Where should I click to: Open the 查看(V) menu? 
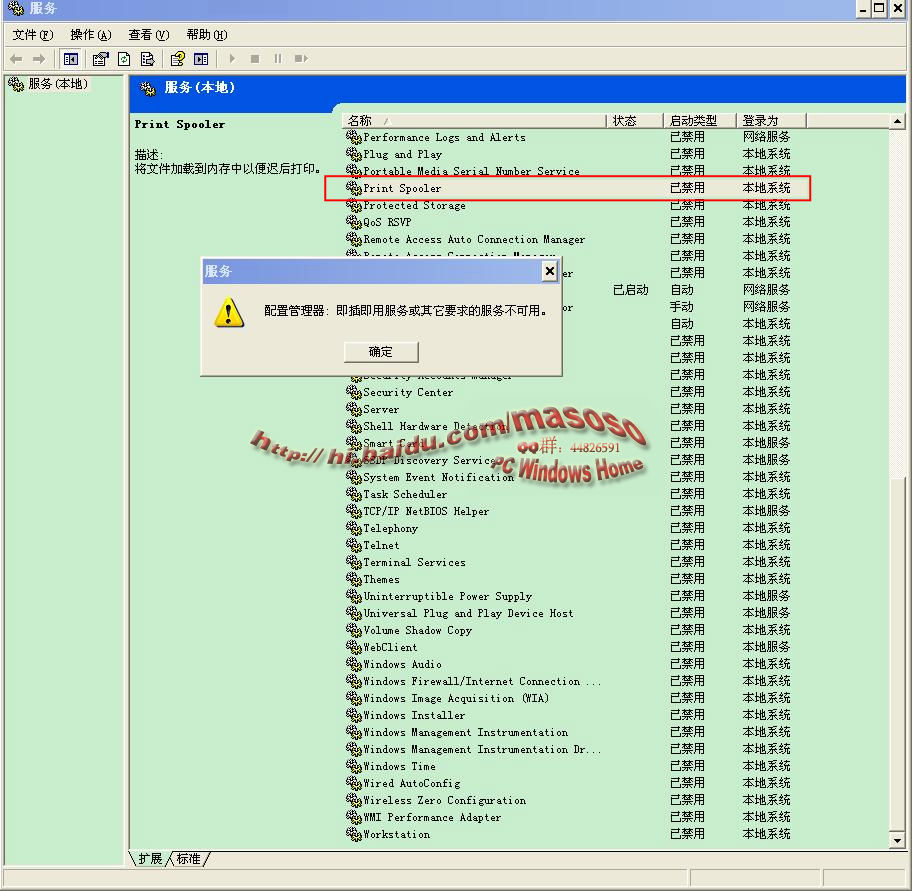point(149,35)
